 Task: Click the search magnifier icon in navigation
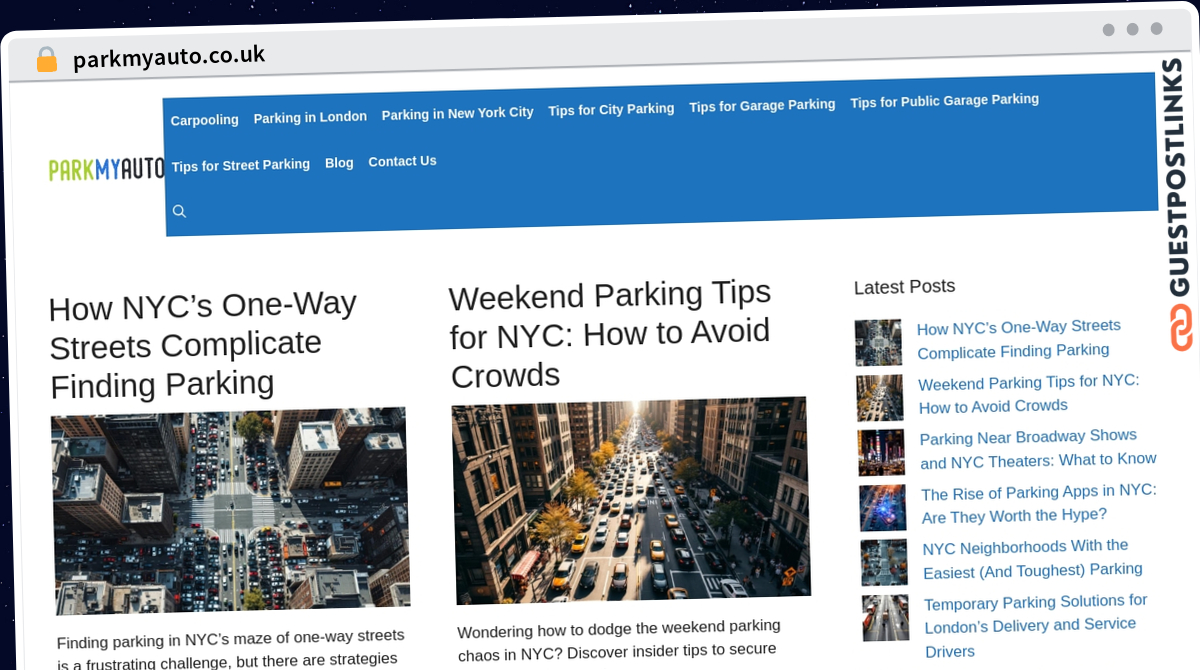180,211
